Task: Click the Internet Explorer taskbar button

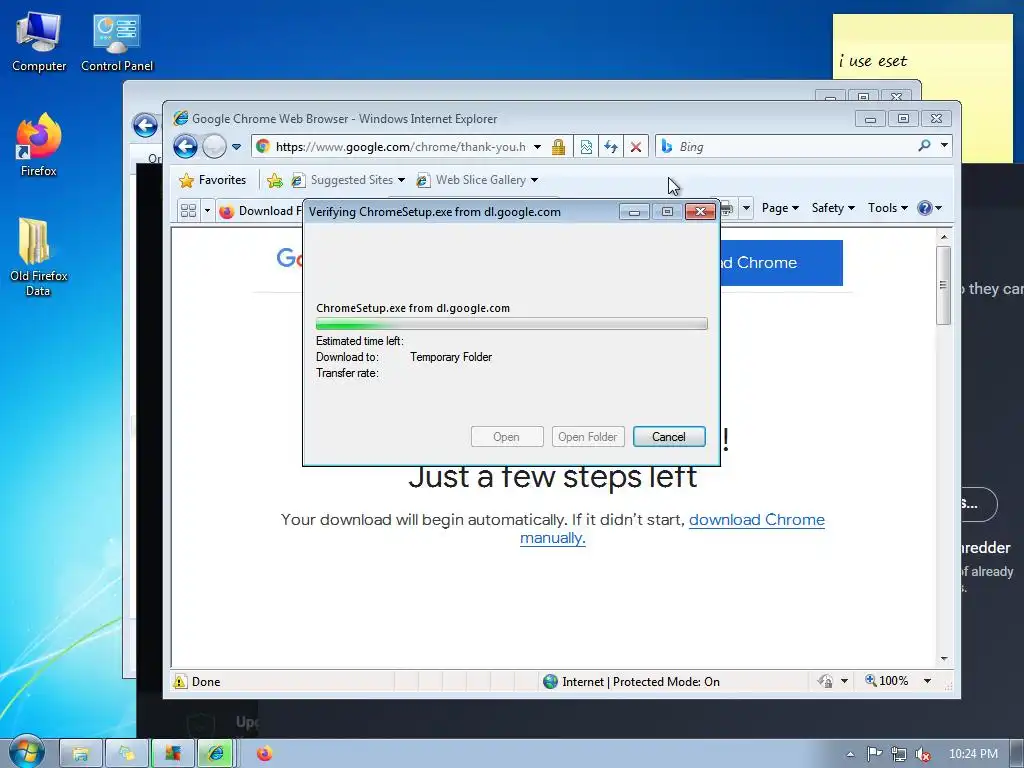Action: [x=217, y=754]
